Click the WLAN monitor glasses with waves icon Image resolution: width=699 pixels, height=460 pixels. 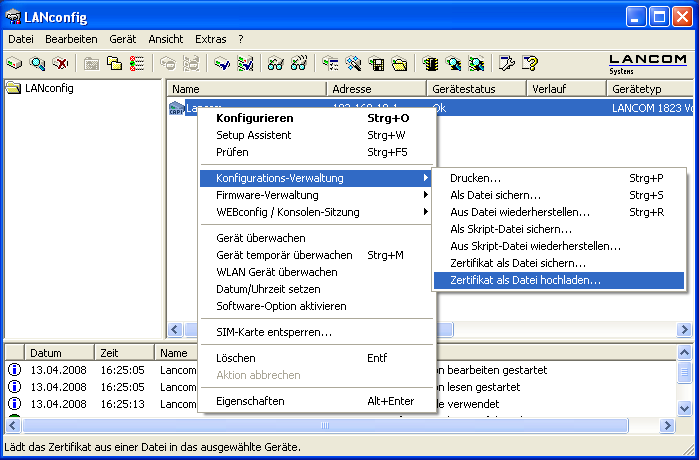coord(299,63)
